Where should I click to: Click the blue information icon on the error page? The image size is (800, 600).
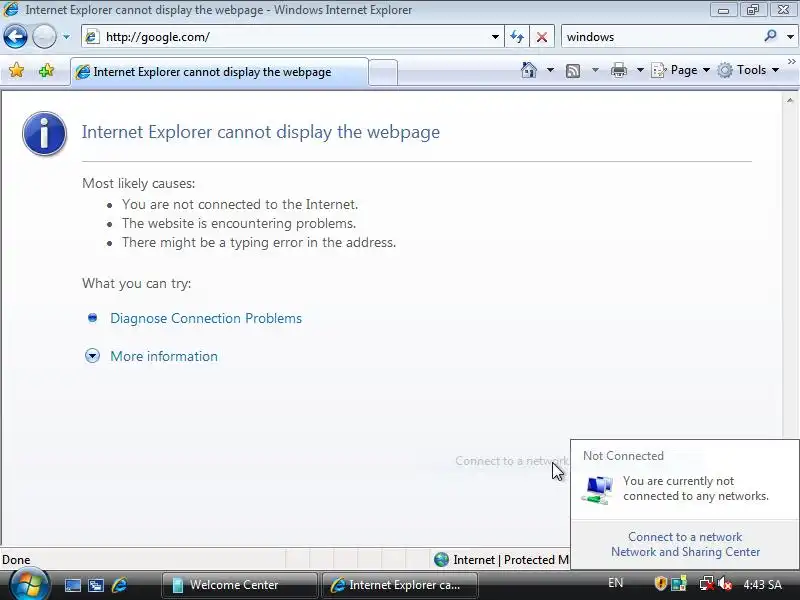point(44,134)
